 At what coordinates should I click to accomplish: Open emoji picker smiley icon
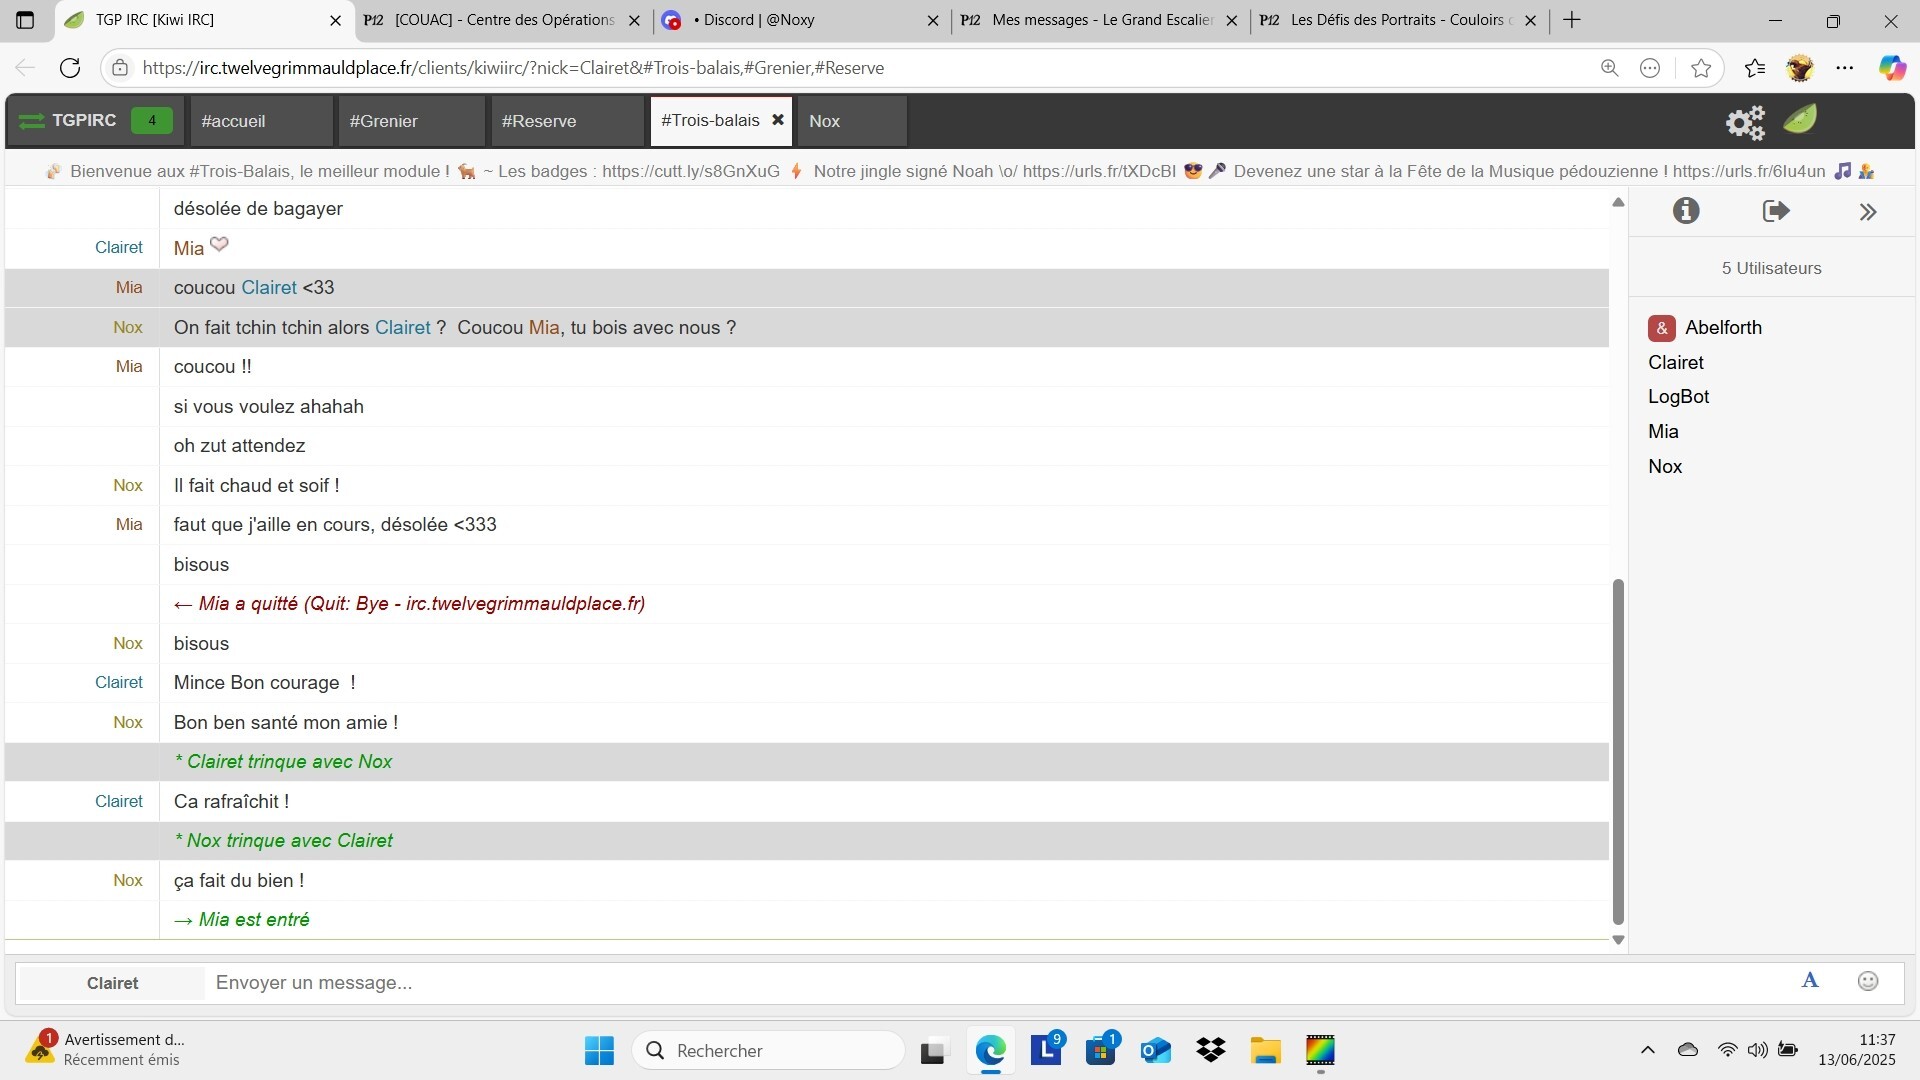[1867, 981]
